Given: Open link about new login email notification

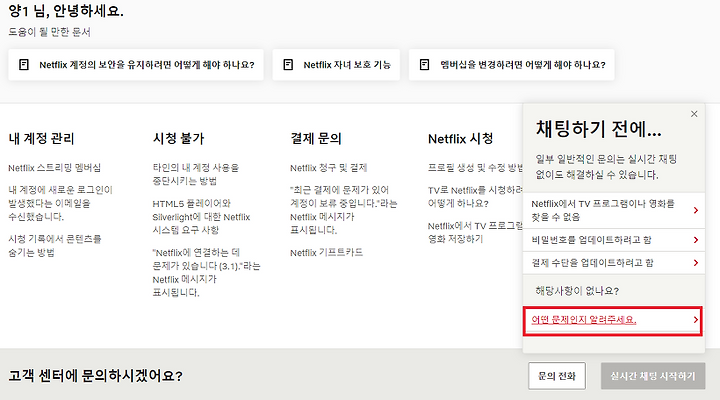Looking at the screenshot, I should tap(60, 203).
